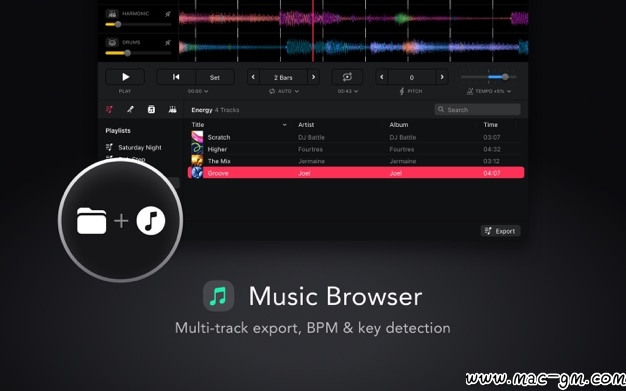Click the pitch value 0 field
The height and width of the screenshot is (391, 626).
(x=412, y=77)
